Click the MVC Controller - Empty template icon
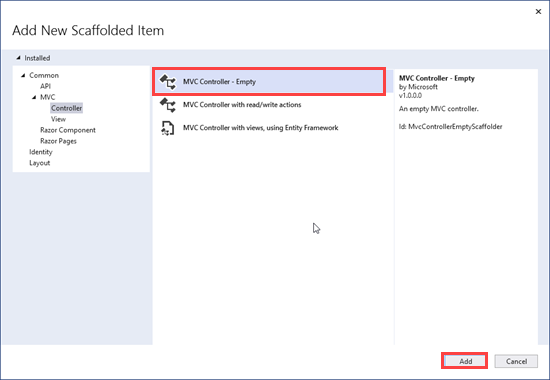The image size is (550, 380). point(168,82)
